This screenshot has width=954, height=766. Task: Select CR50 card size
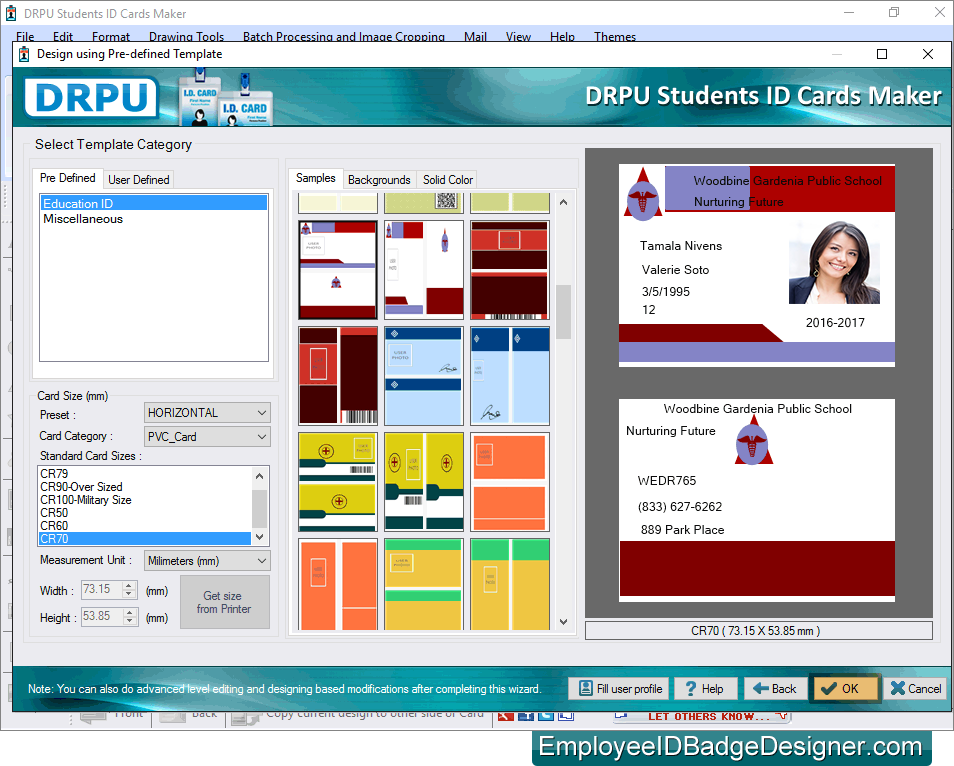point(145,513)
